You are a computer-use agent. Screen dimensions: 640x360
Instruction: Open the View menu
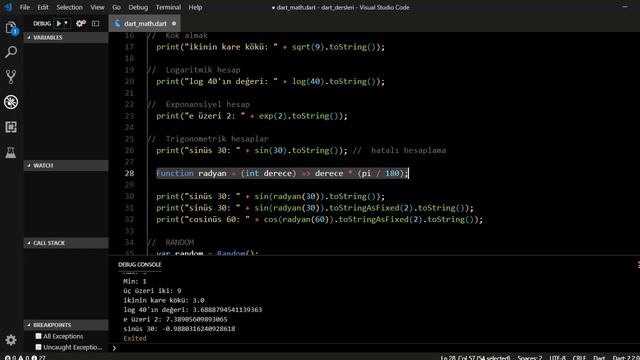pyautogui.click(x=97, y=7)
